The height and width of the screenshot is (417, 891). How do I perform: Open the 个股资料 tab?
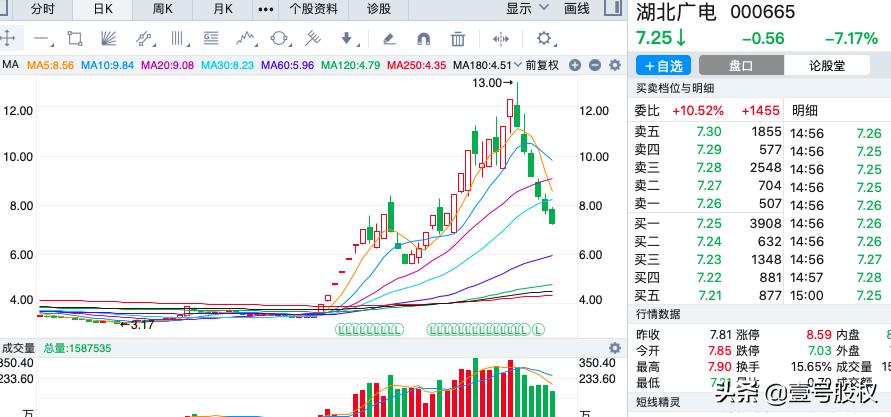[x=313, y=9]
